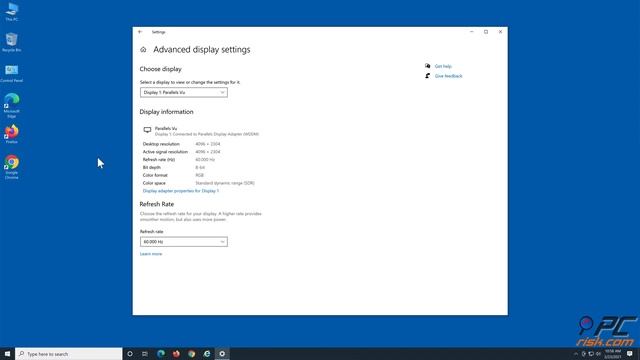Click the Give feedback person icon
The width and height of the screenshot is (640, 360).
[427, 76]
